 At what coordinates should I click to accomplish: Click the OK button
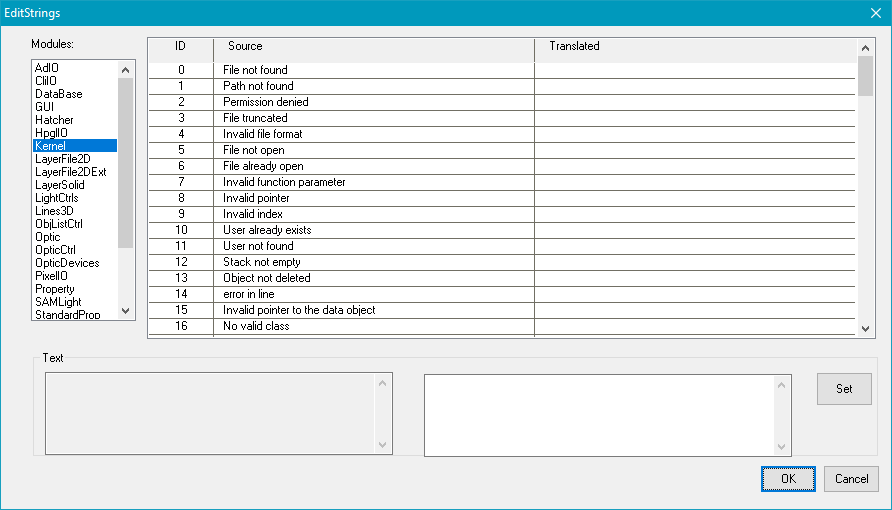pyautogui.click(x=788, y=479)
